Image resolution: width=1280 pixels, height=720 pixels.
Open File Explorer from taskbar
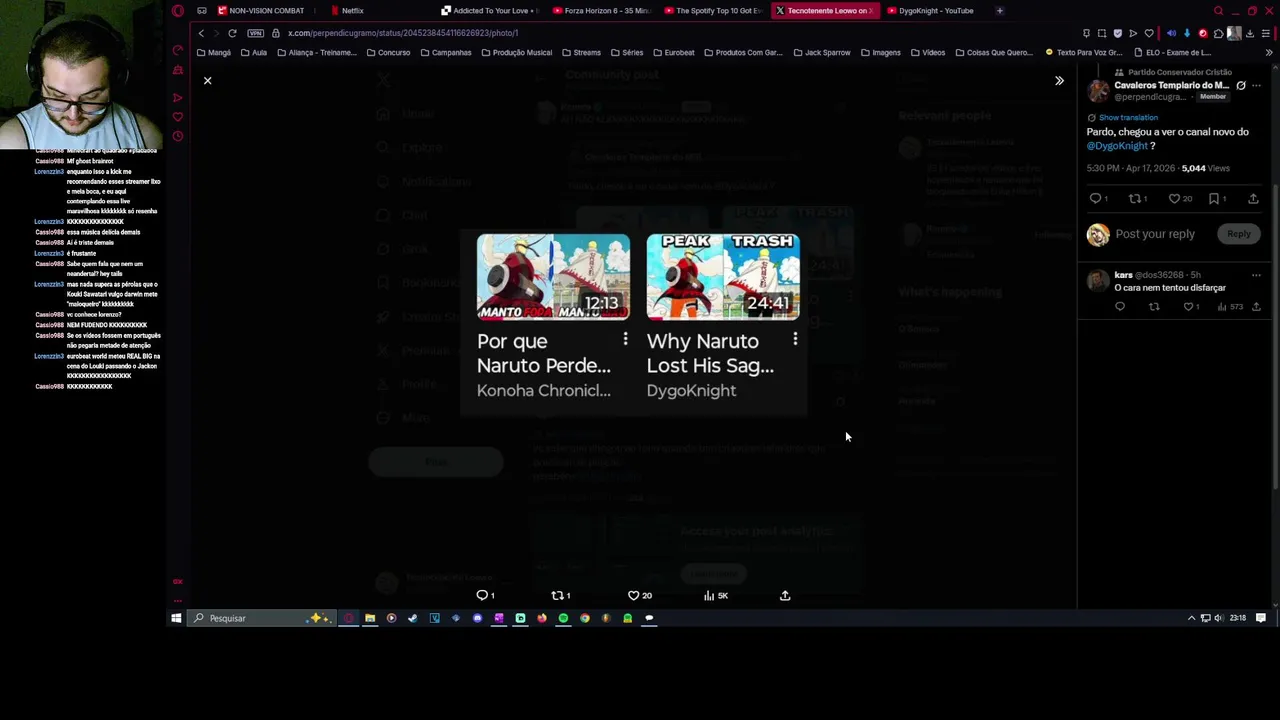pyautogui.click(x=370, y=618)
